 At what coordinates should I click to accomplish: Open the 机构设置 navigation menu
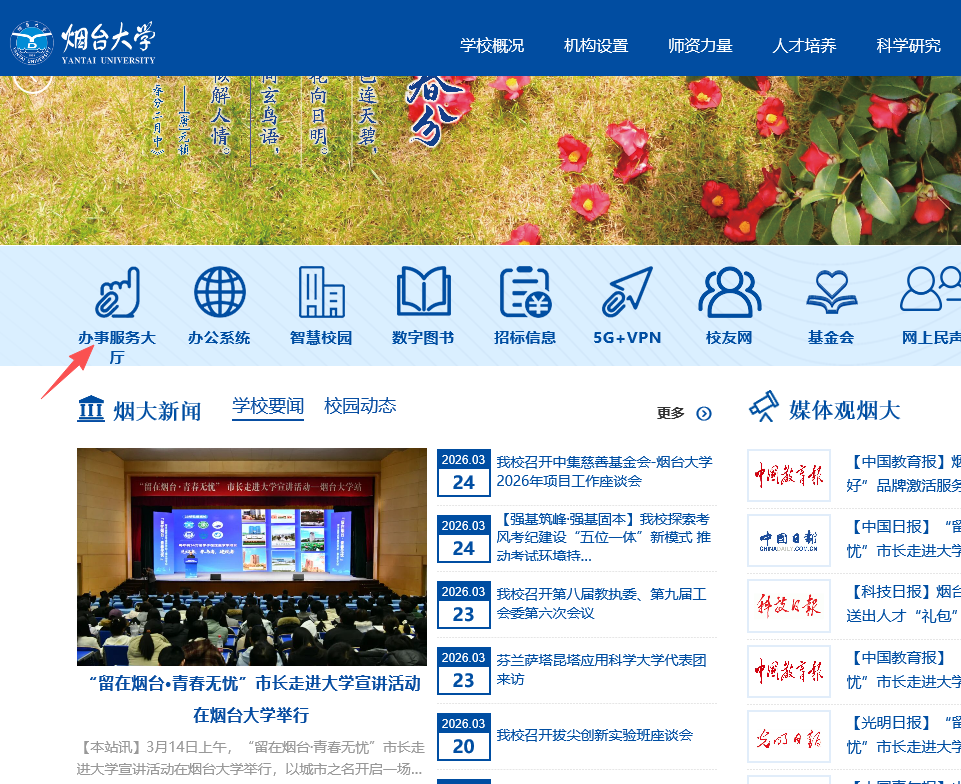tap(596, 45)
